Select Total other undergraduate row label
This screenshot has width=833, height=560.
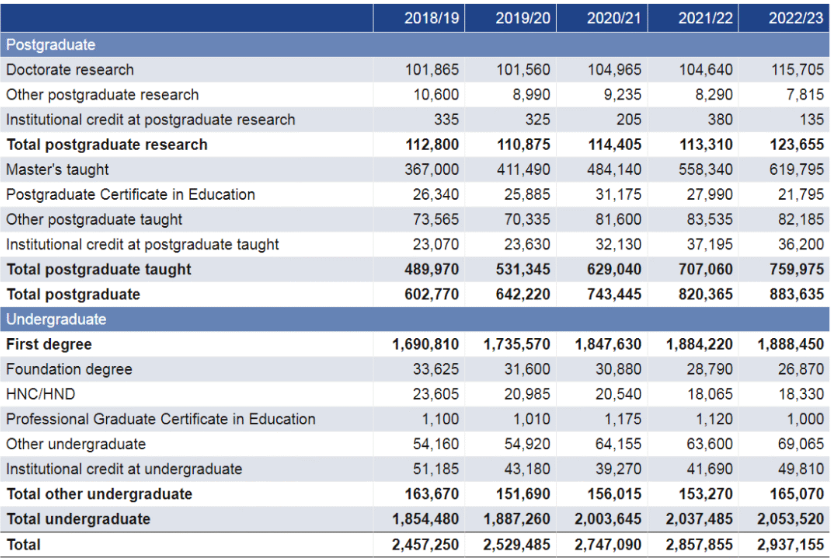[x=99, y=494]
